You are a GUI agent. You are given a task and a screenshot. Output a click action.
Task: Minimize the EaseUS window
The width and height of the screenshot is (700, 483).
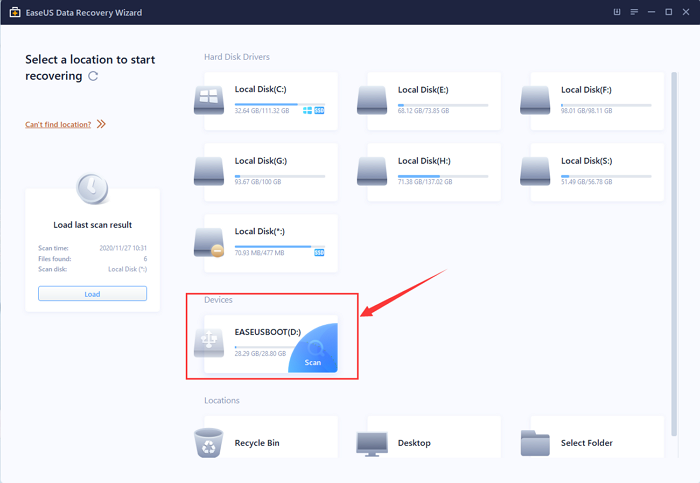(651, 12)
